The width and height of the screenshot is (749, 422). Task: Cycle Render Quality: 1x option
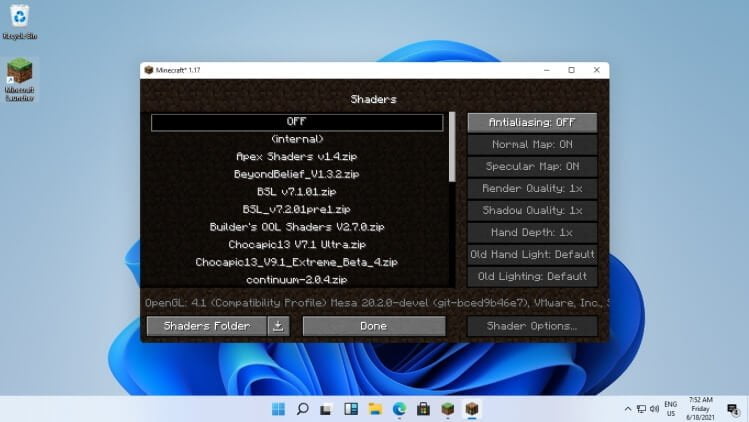tap(532, 188)
